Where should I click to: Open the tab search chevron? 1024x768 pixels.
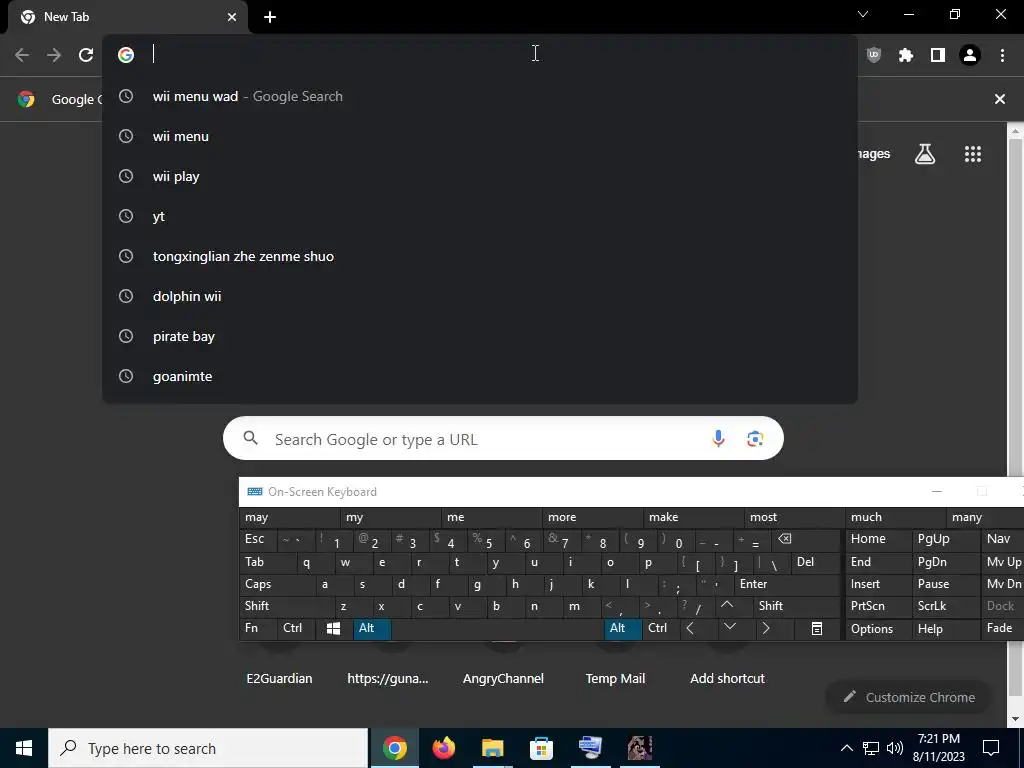(863, 14)
